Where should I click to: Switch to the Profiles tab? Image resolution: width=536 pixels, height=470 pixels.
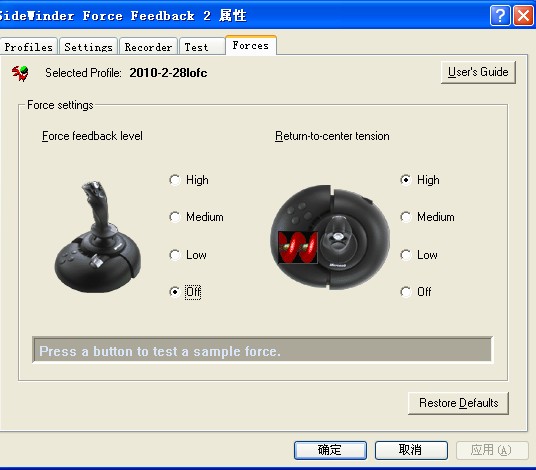[x=29, y=46]
